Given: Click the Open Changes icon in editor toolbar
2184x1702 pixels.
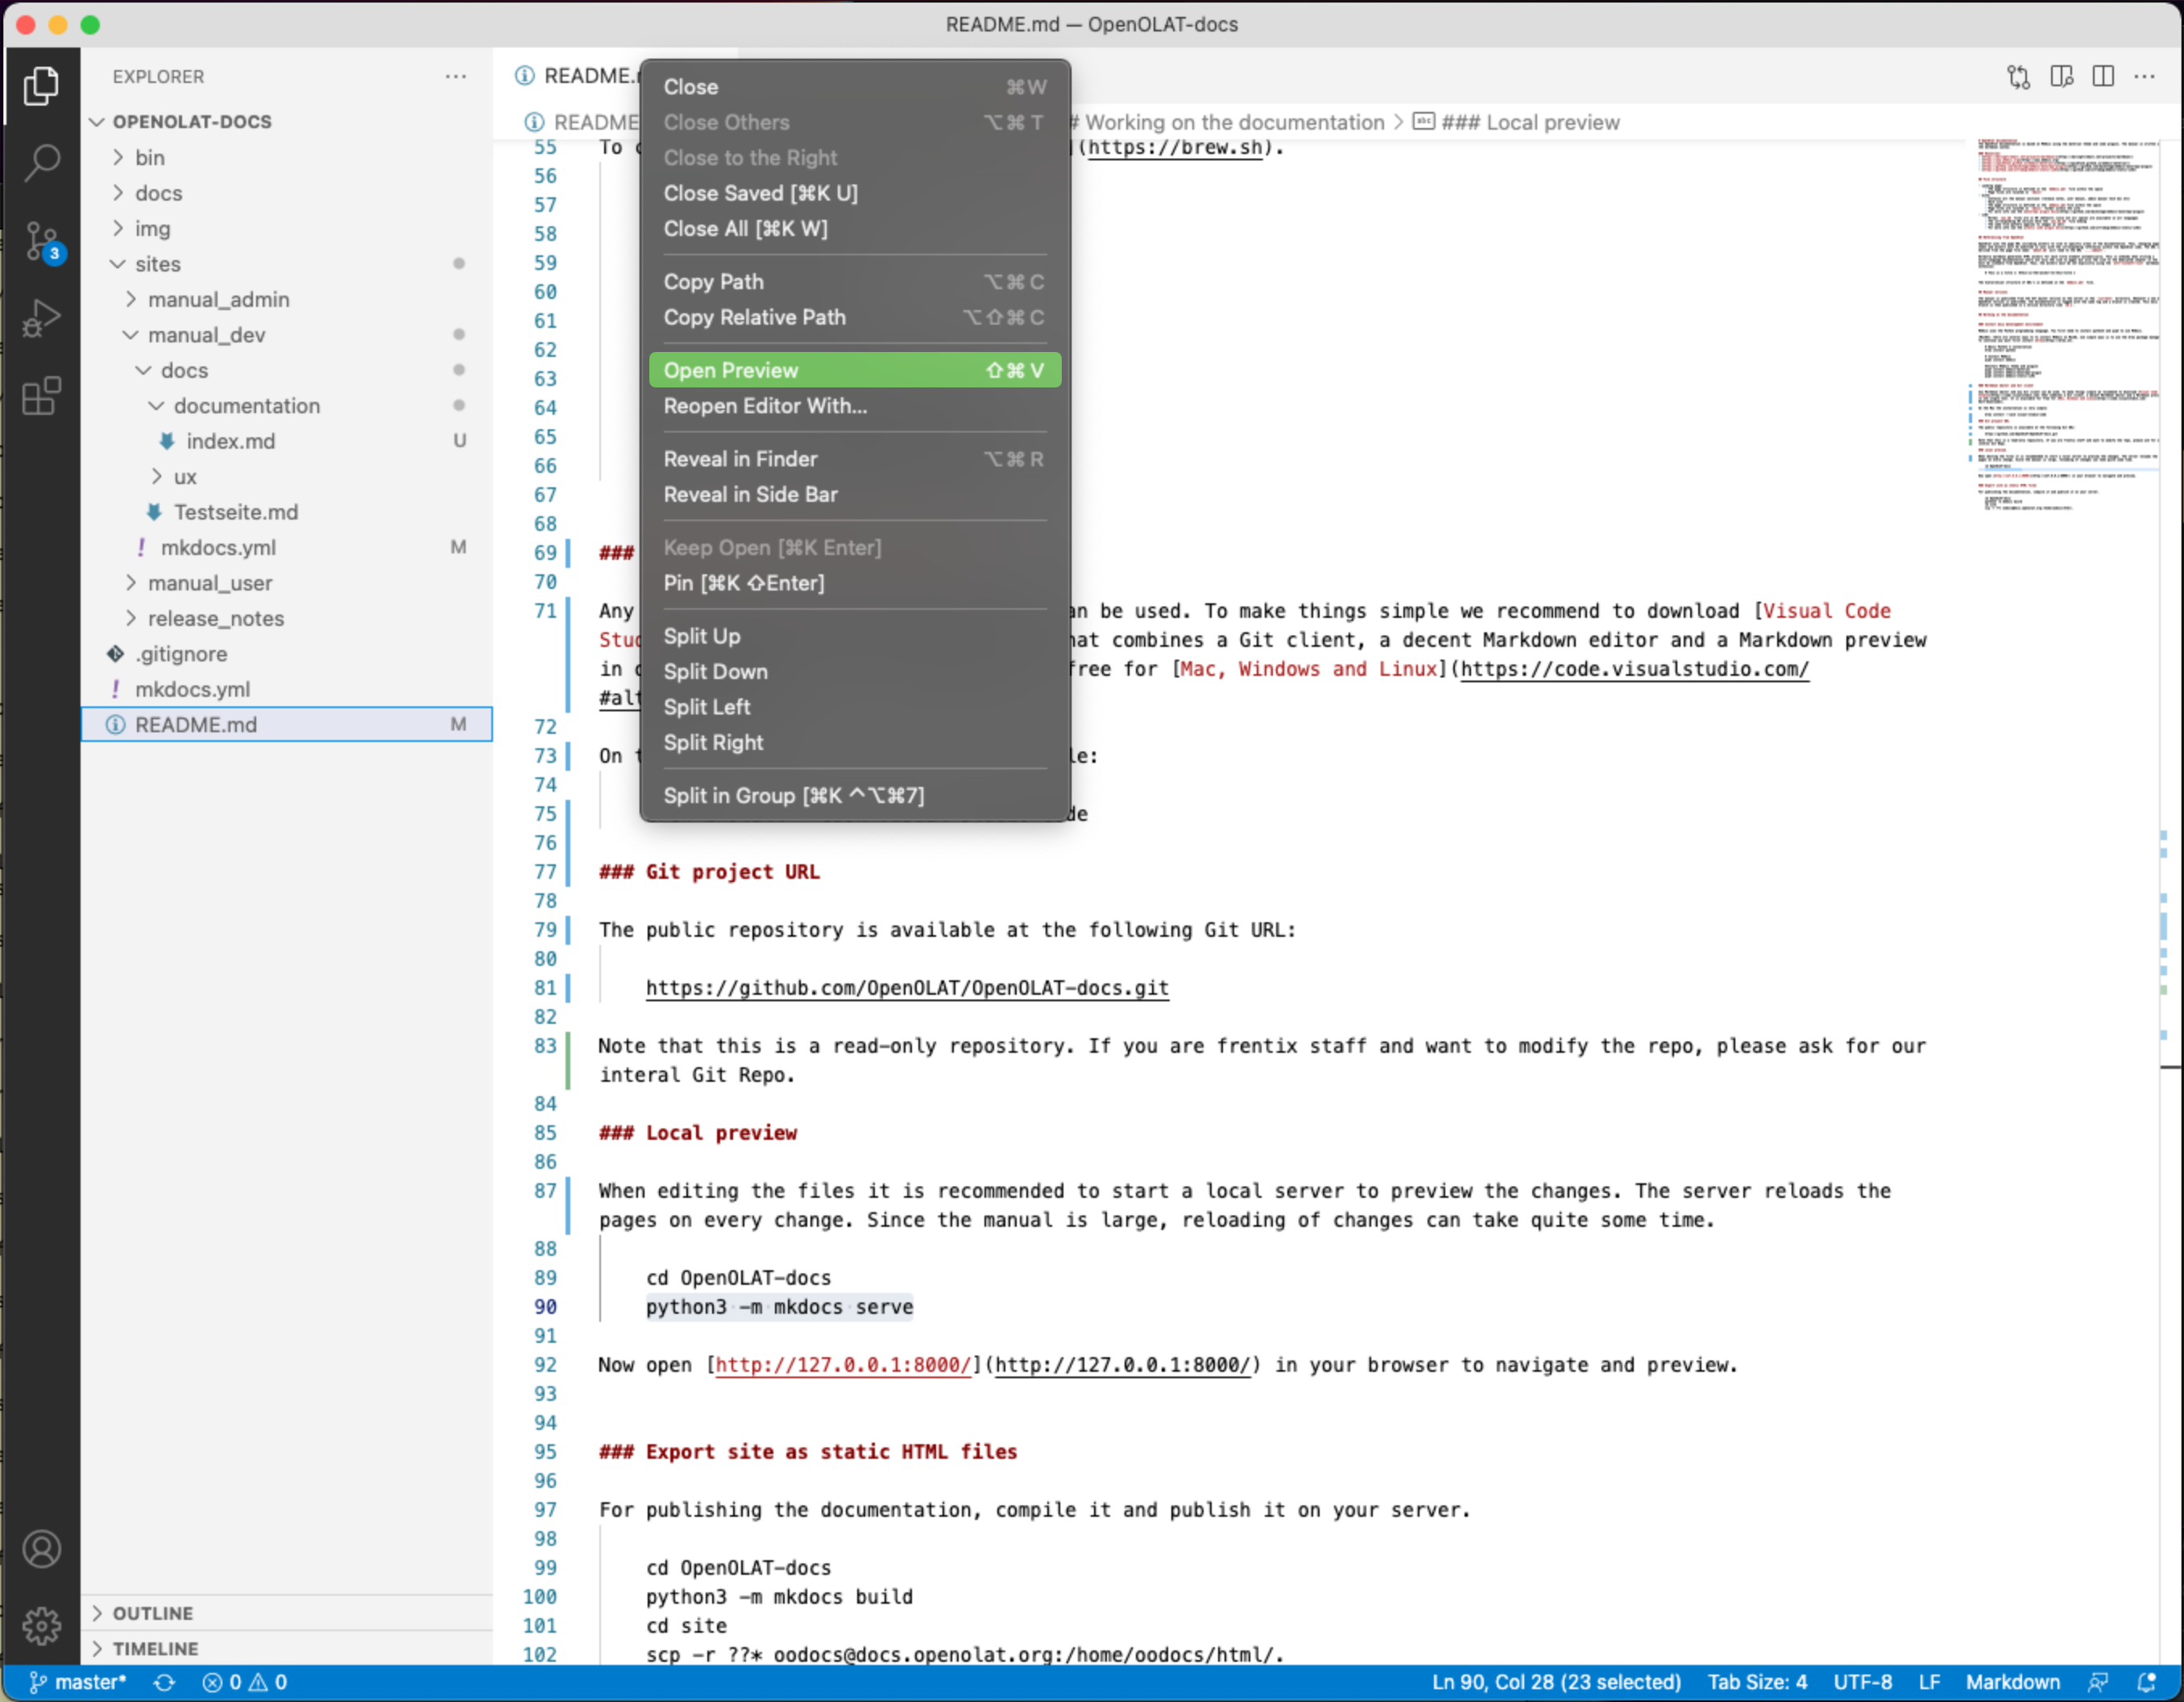Looking at the screenshot, I should (x=2018, y=77).
